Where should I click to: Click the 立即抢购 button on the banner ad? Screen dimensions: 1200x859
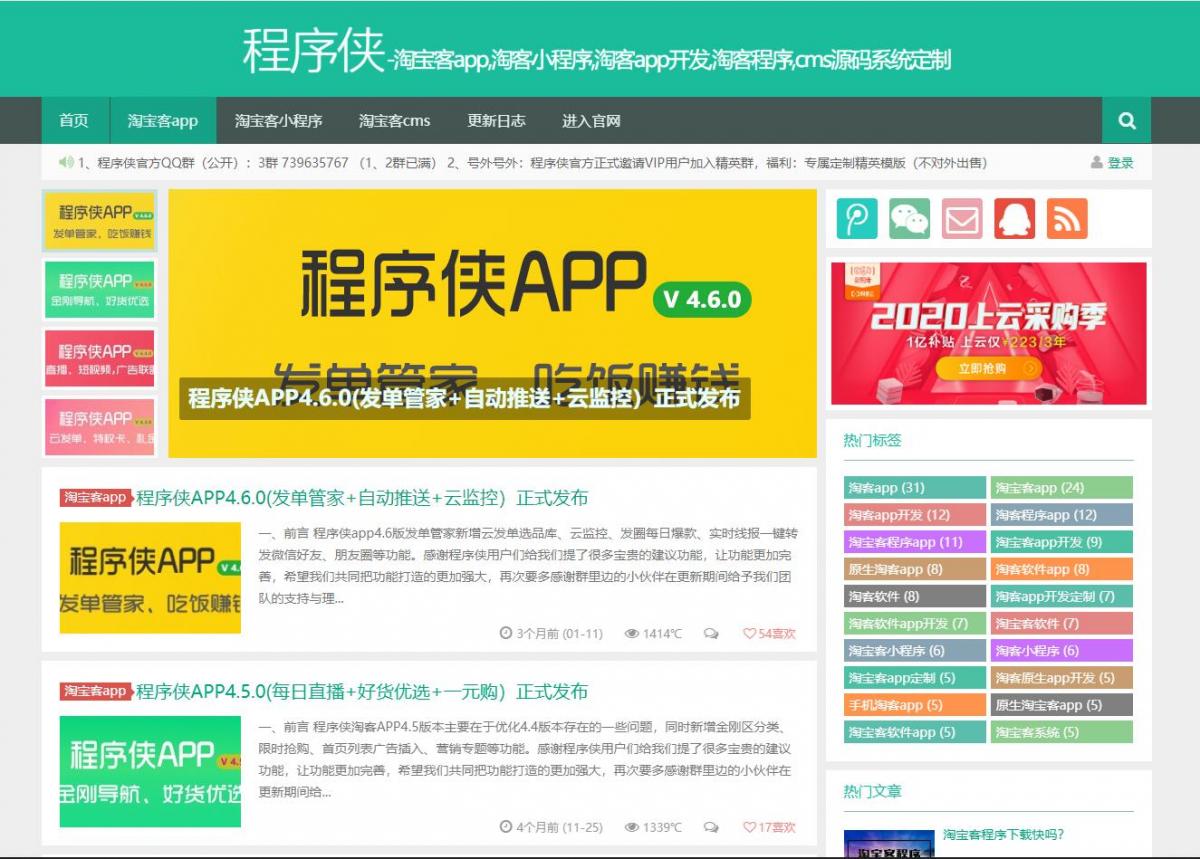click(989, 368)
